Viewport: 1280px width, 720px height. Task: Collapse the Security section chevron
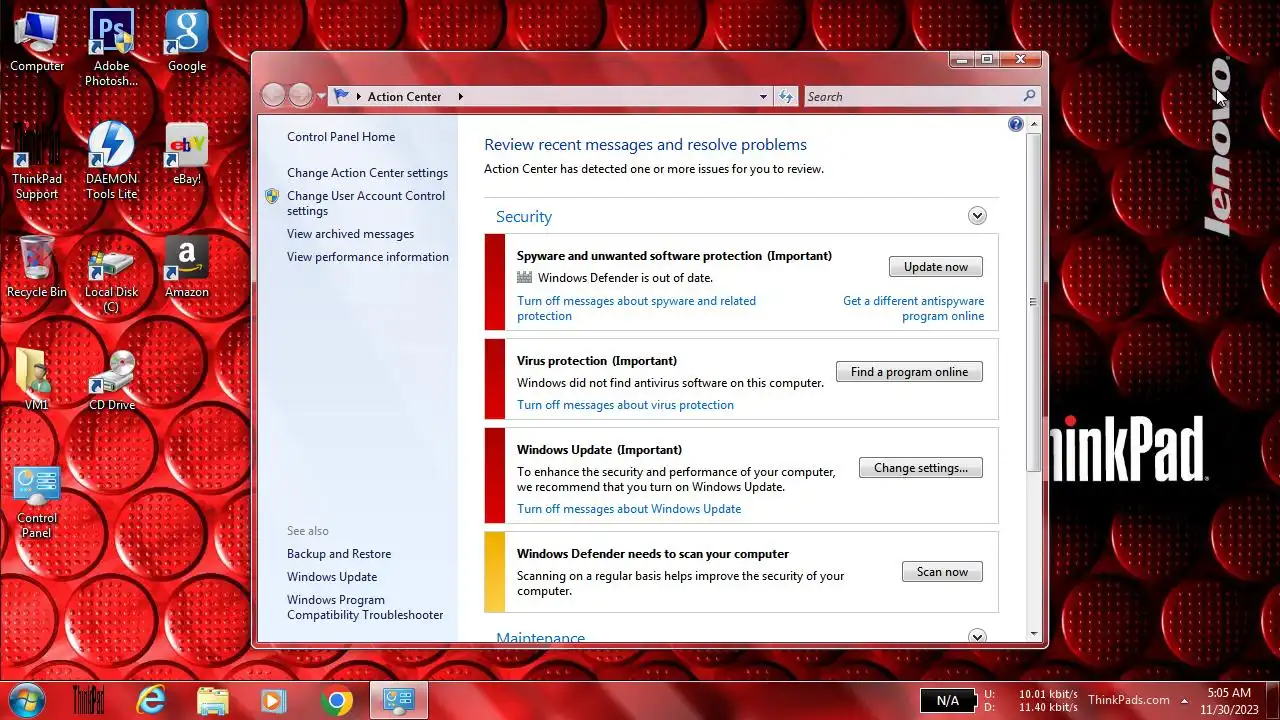pyautogui.click(x=977, y=216)
